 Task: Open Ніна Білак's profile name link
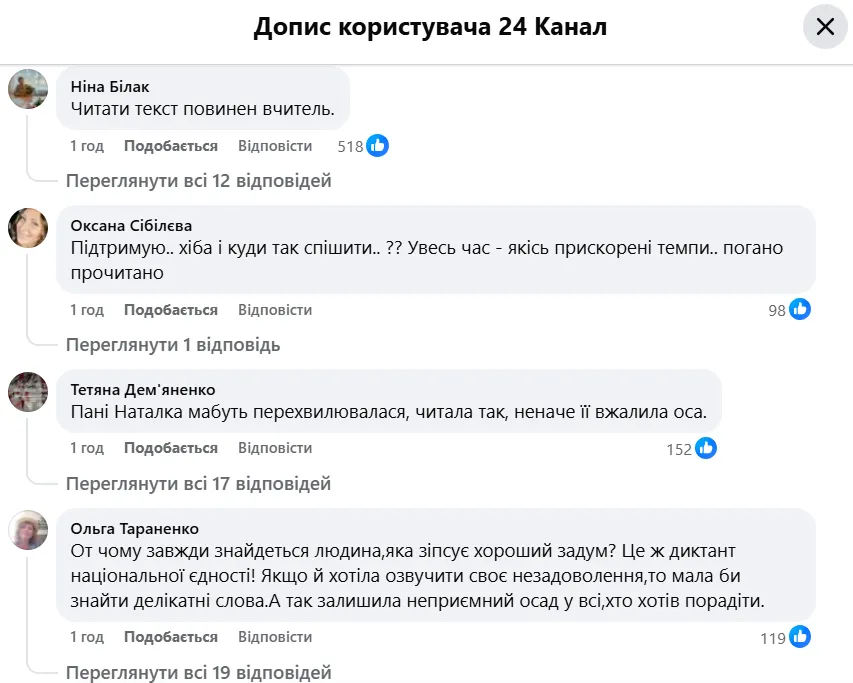tap(110, 87)
